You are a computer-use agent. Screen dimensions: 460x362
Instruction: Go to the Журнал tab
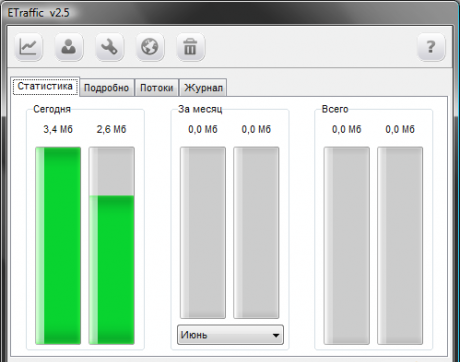pos(203,88)
